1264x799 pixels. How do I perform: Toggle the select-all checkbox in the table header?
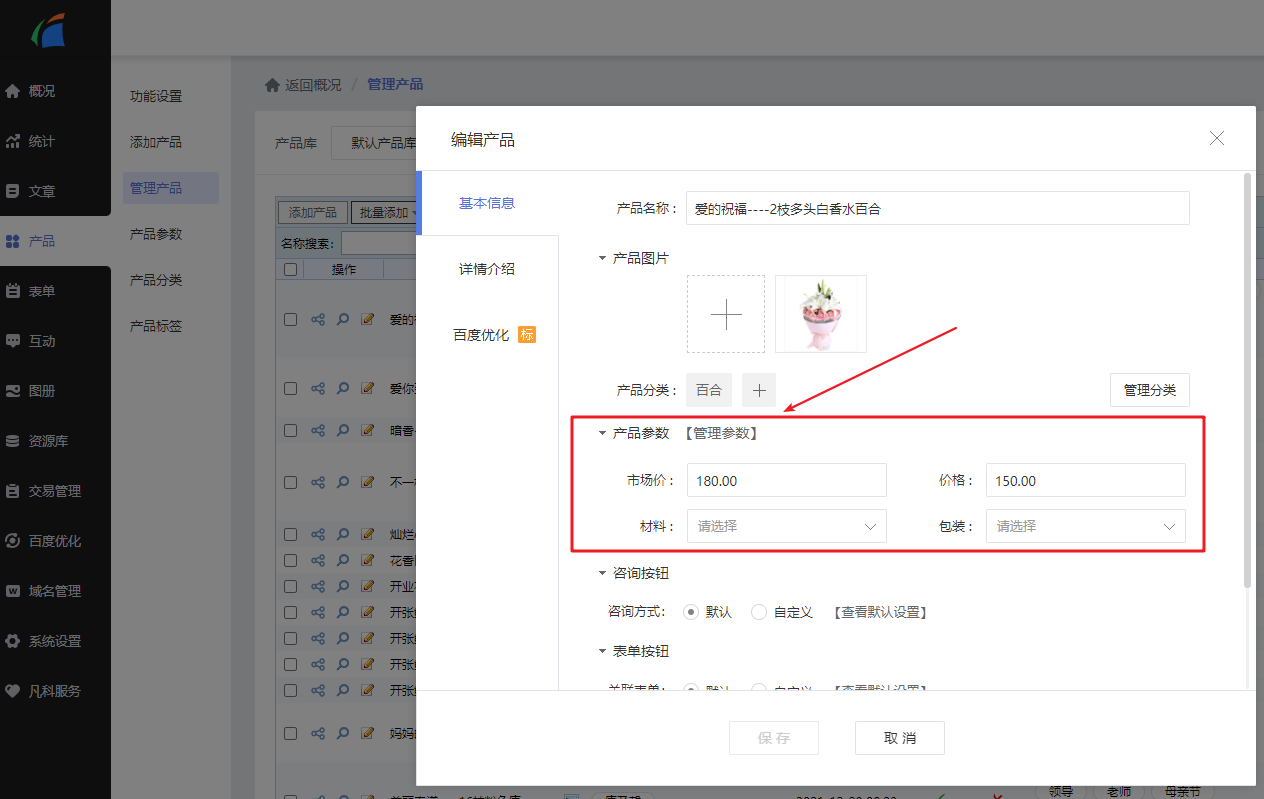pyautogui.click(x=291, y=269)
